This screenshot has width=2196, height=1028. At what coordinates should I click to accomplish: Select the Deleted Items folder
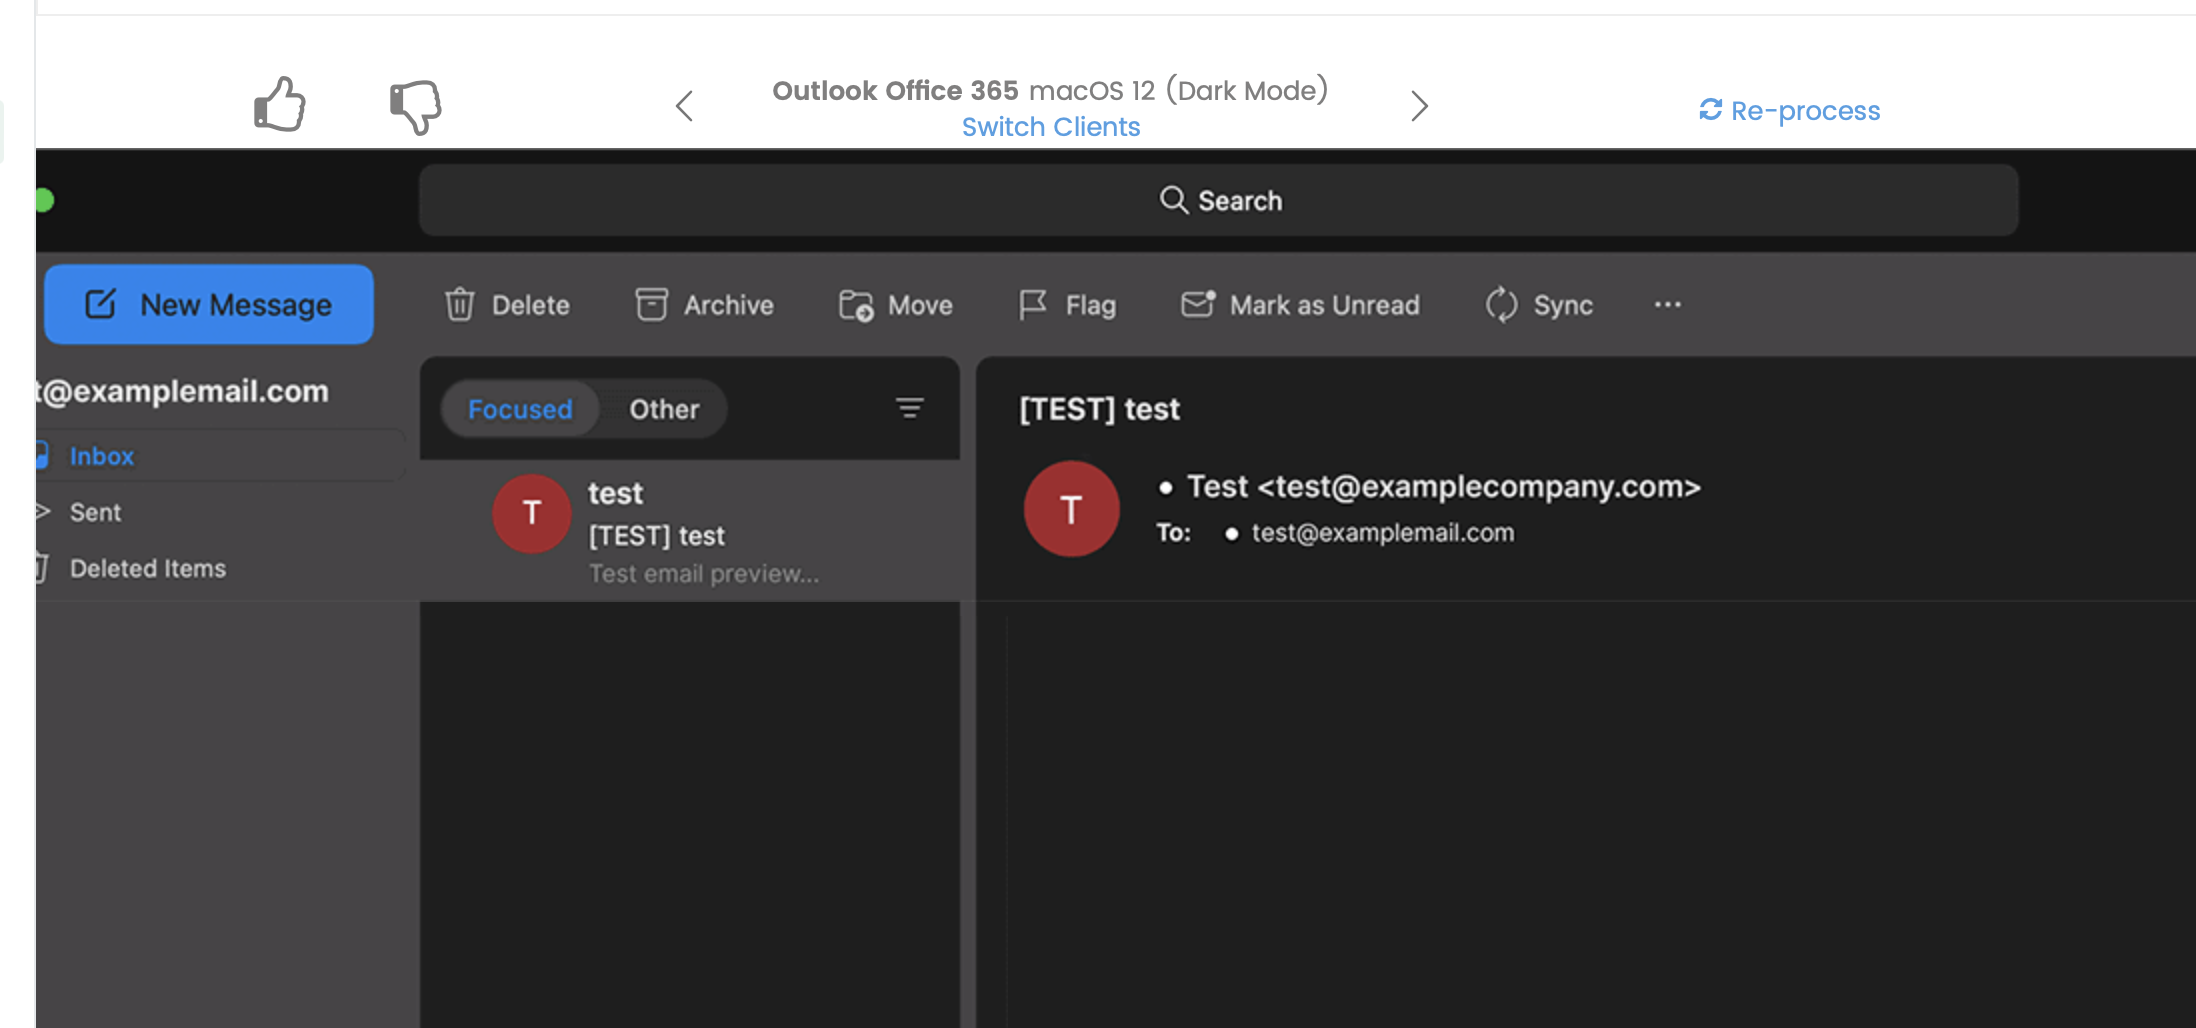(x=220, y=568)
